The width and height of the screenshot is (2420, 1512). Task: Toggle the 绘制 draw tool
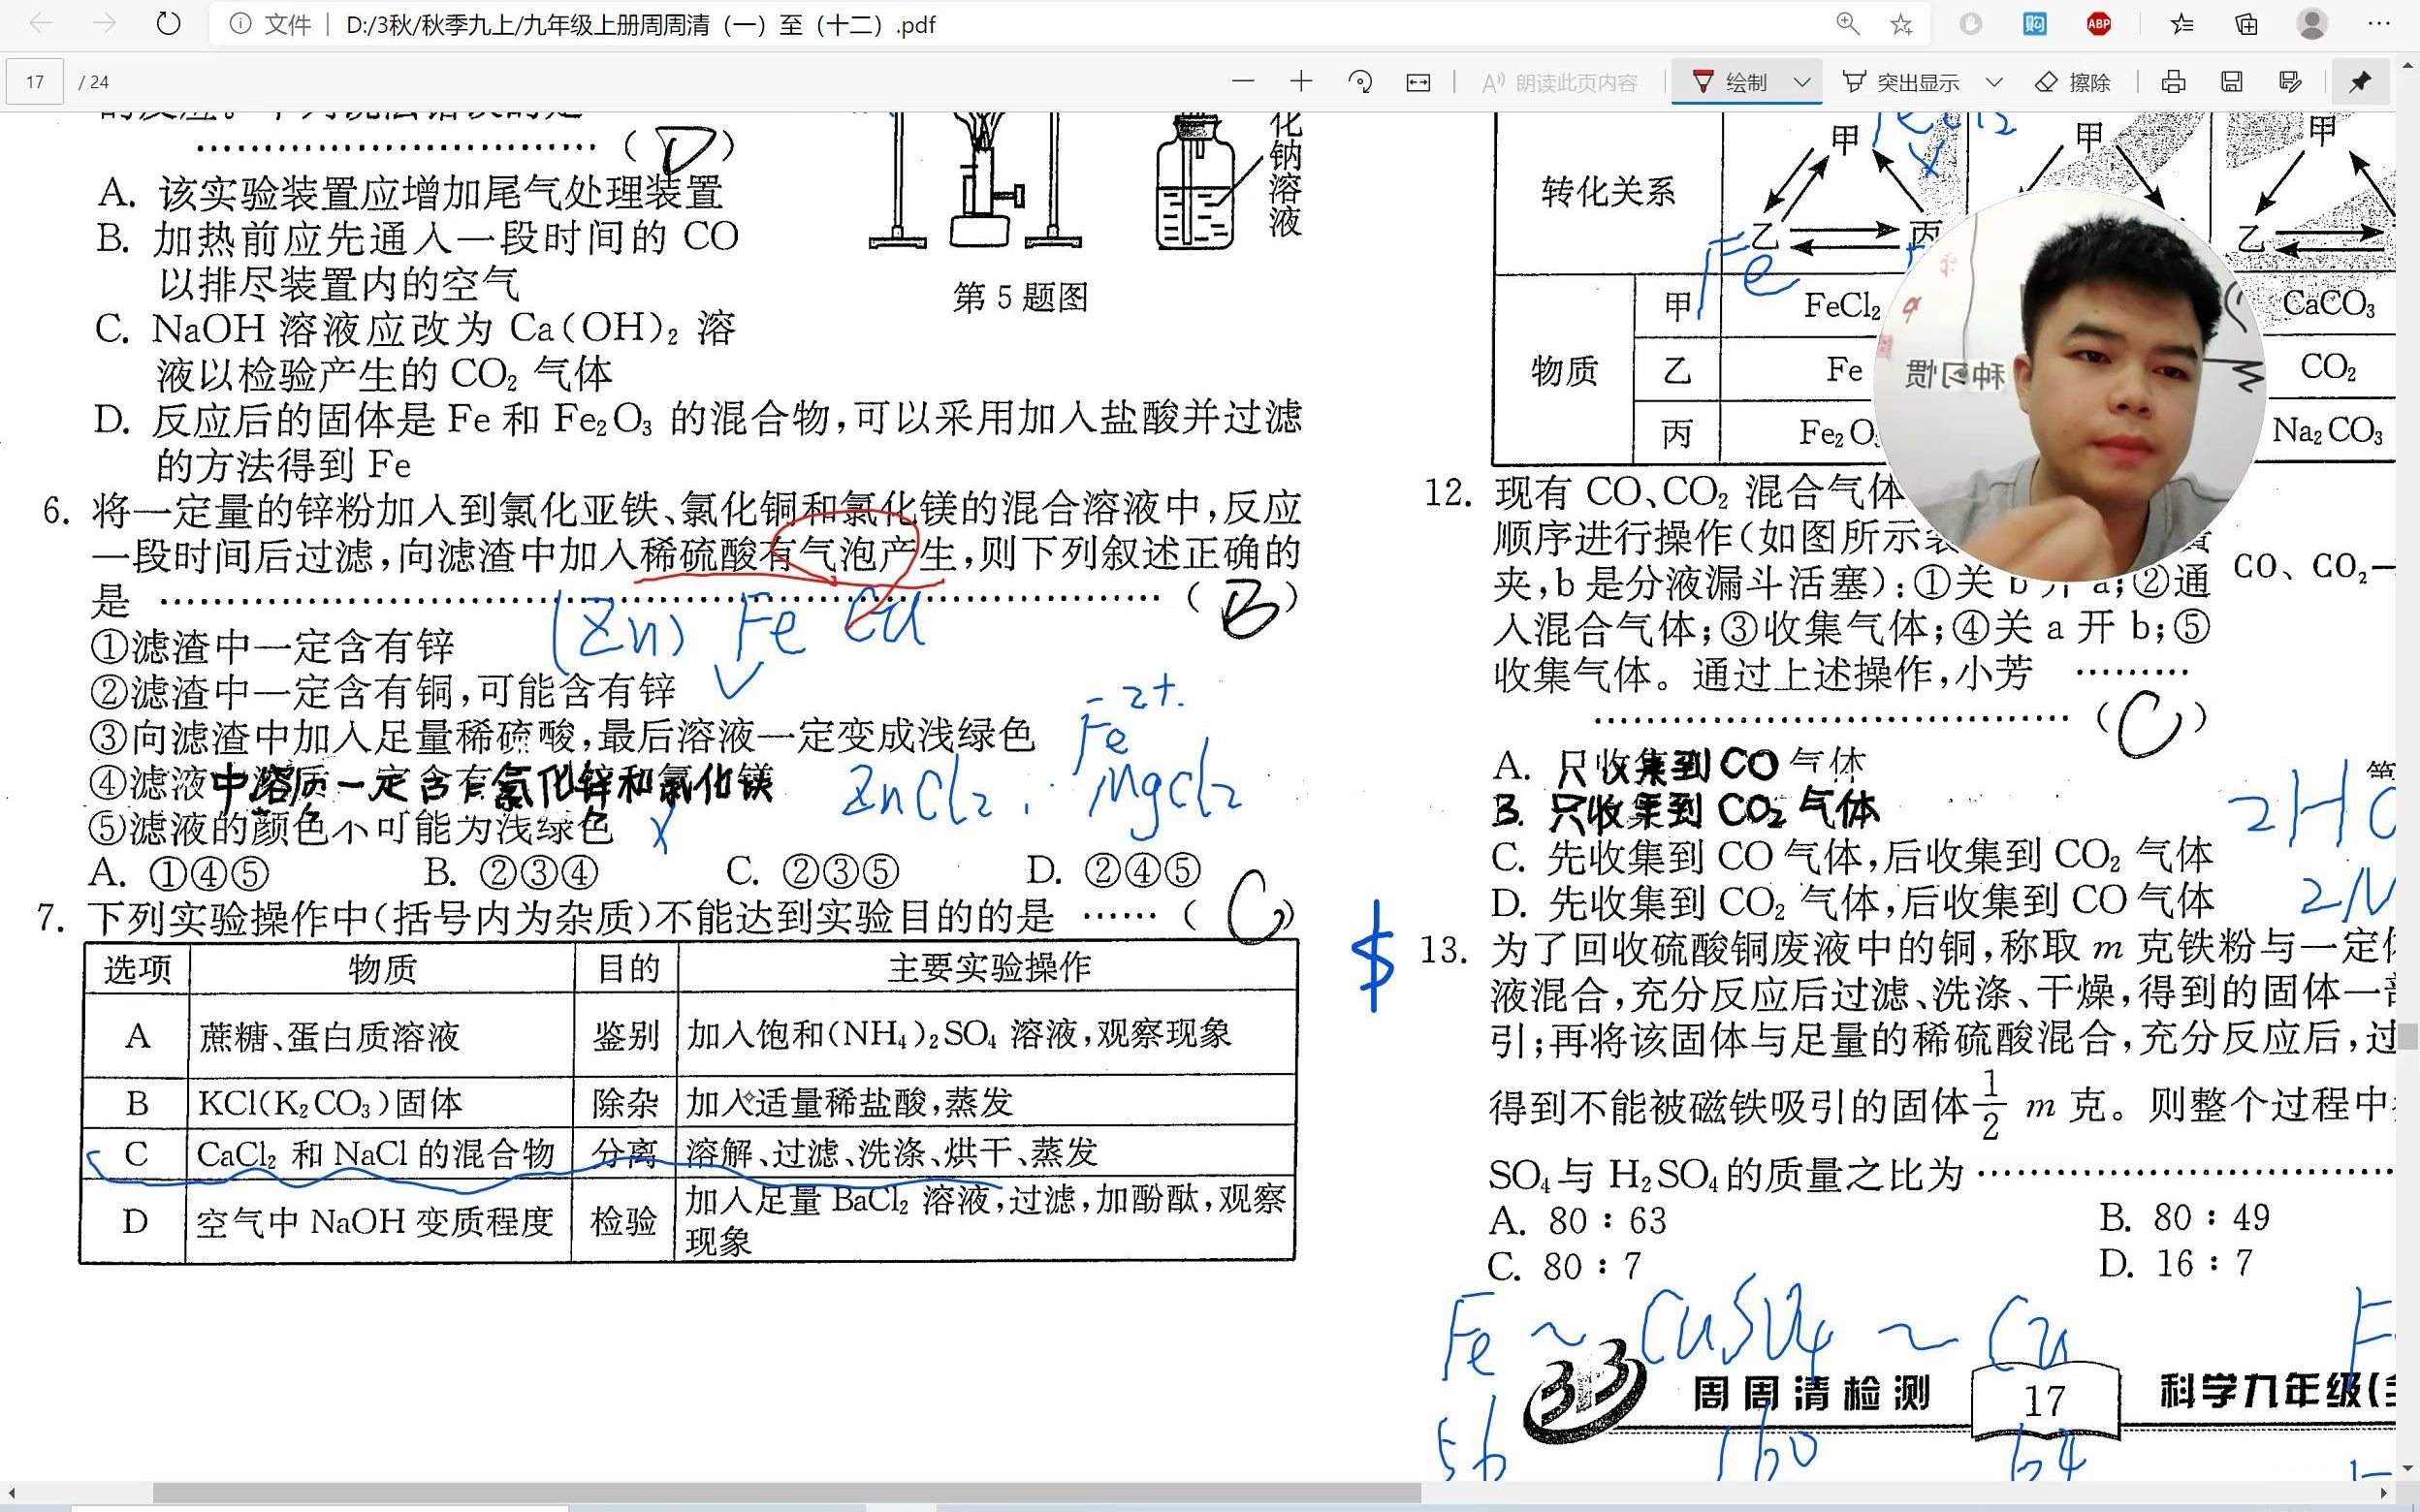pyautogui.click(x=1729, y=82)
